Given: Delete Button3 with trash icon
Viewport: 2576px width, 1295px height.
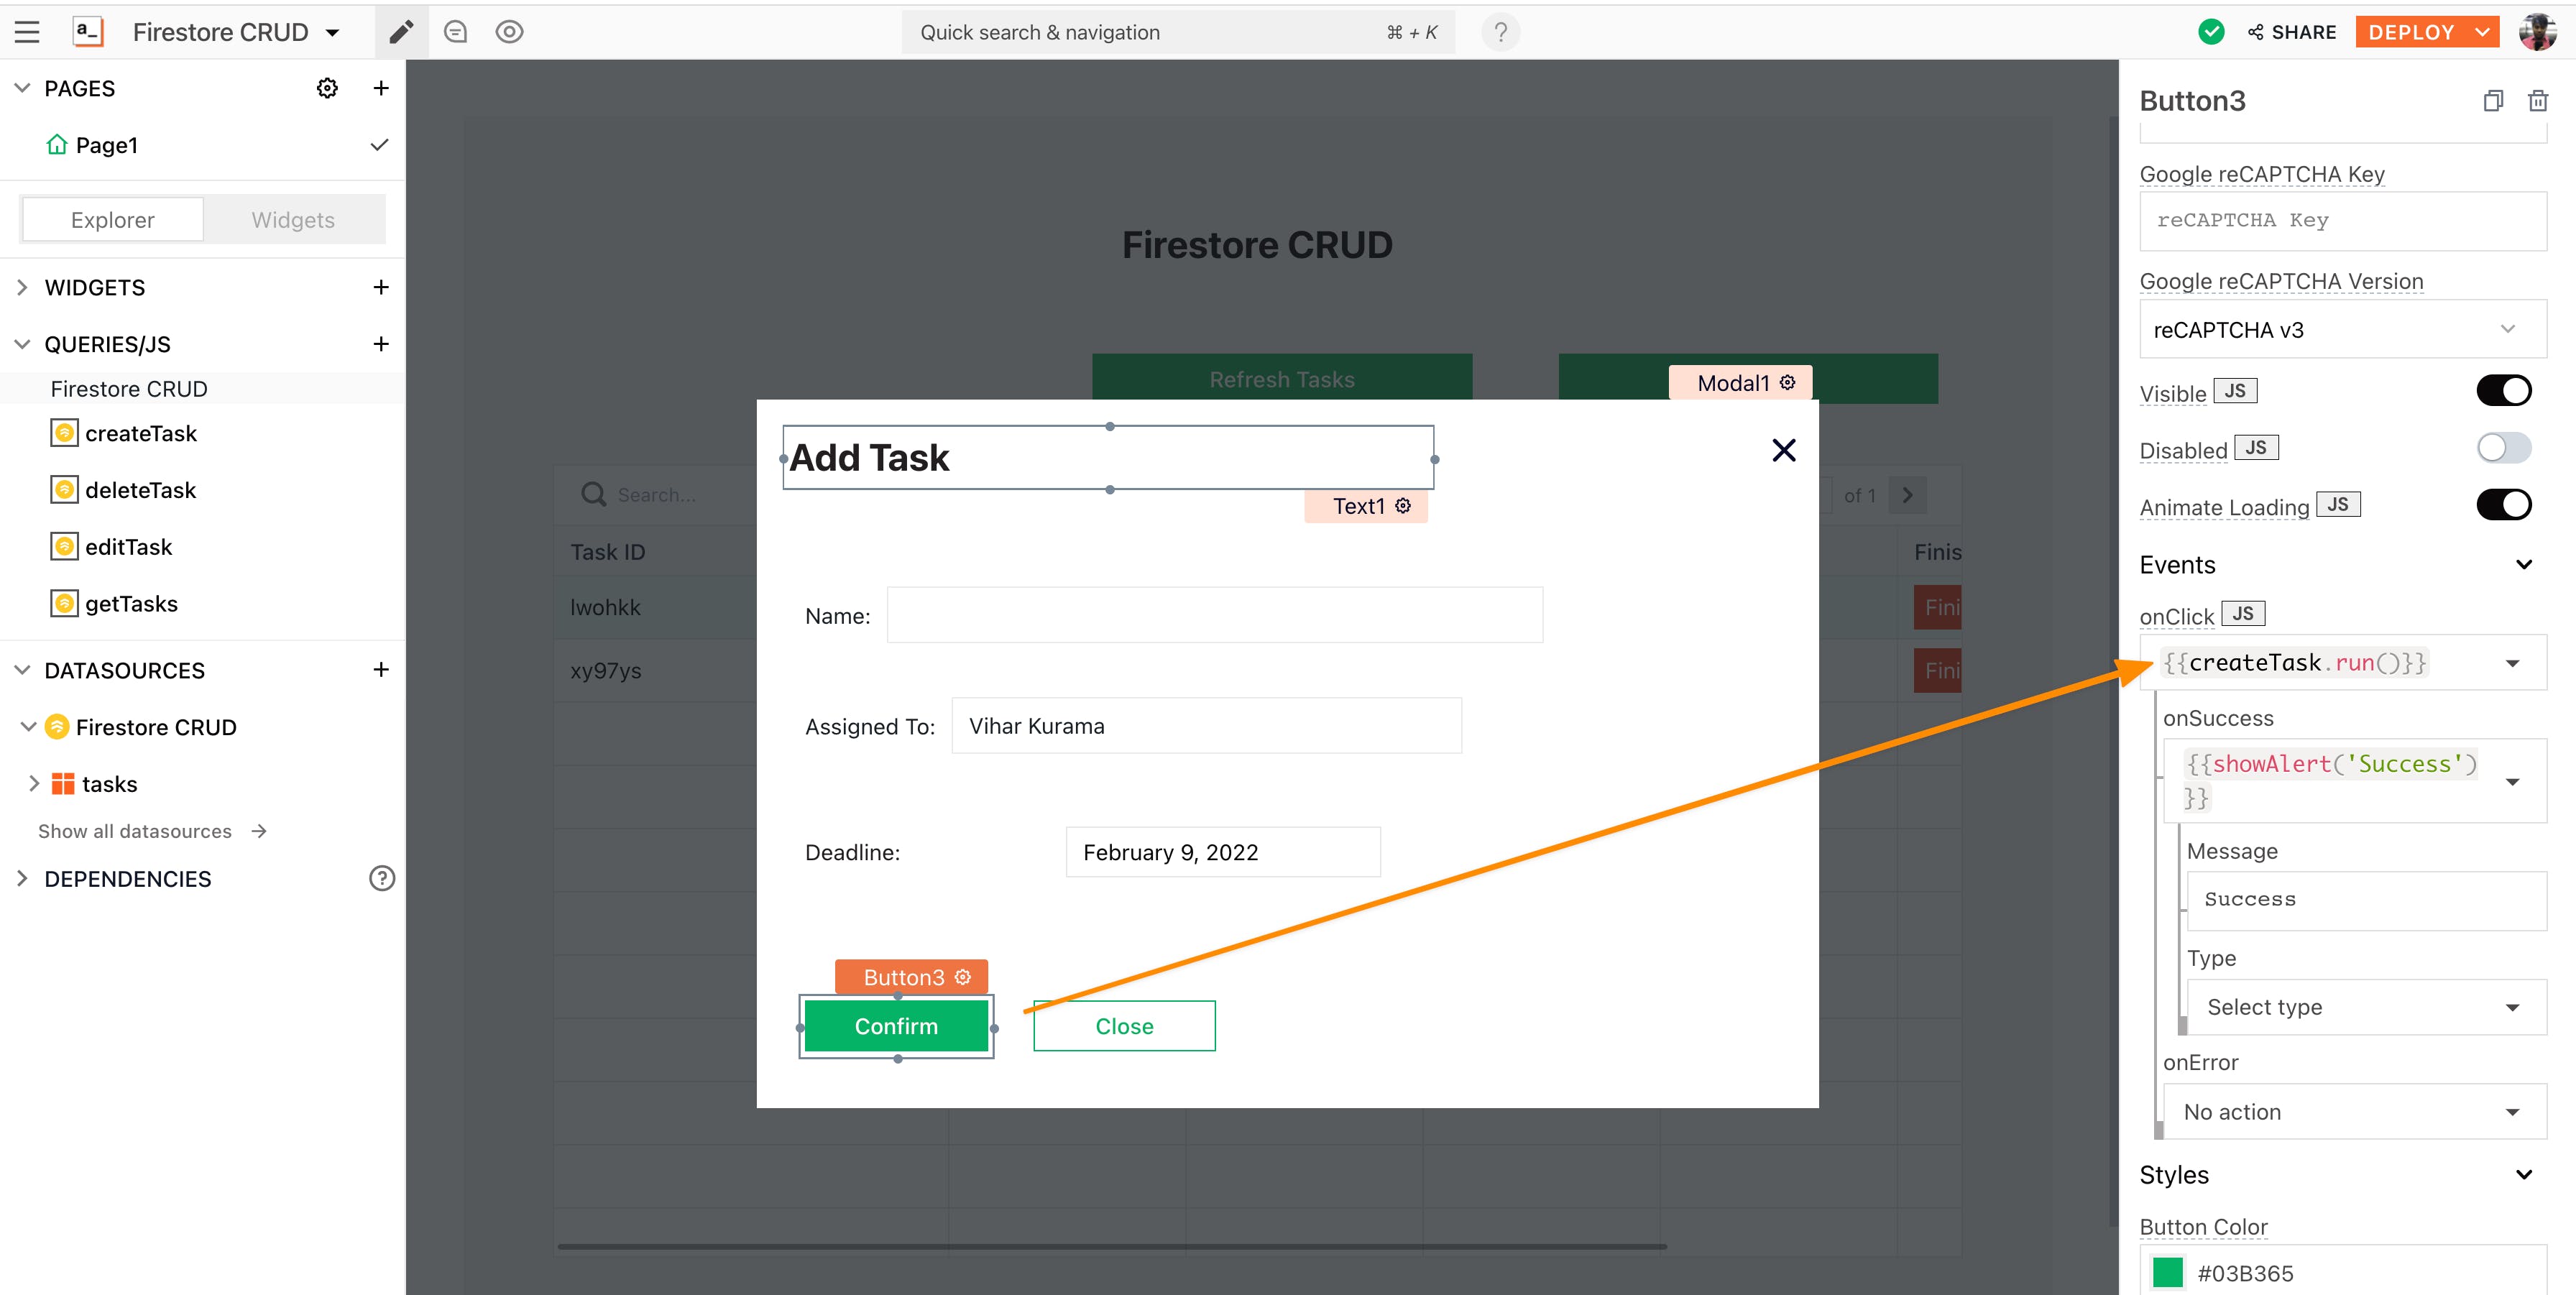Looking at the screenshot, I should point(2537,101).
